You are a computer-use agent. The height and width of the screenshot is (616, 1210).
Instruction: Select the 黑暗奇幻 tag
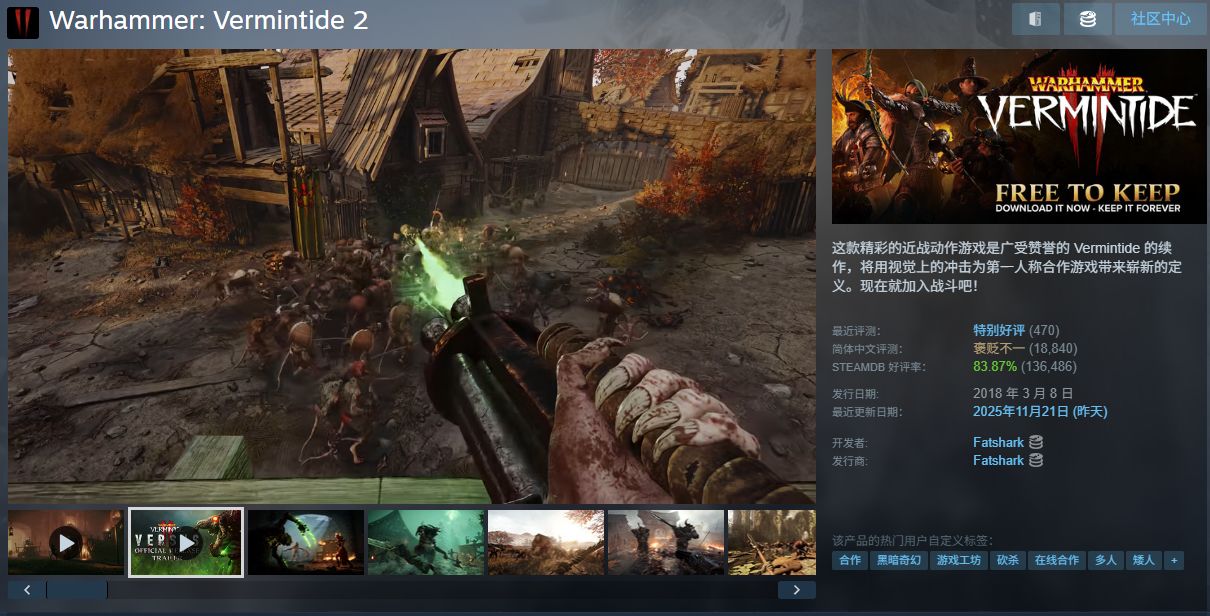[x=899, y=560]
